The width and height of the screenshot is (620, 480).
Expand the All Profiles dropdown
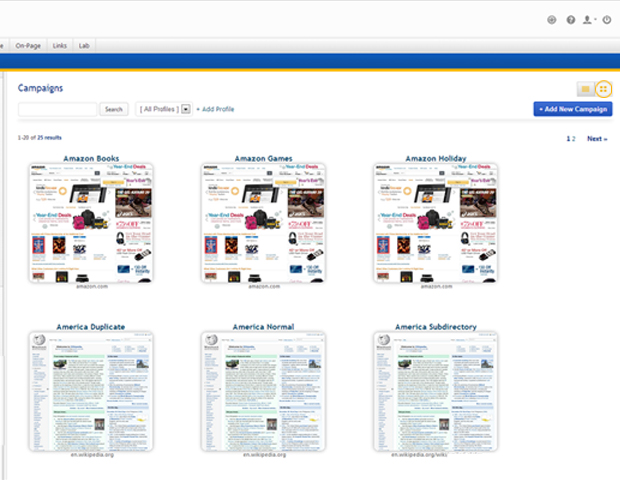[164, 109]
